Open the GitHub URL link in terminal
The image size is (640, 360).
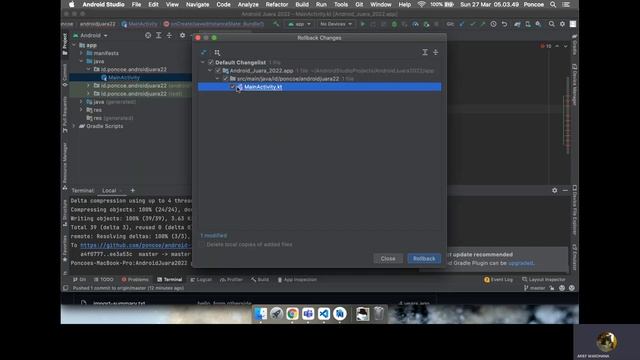coord(136,245)
